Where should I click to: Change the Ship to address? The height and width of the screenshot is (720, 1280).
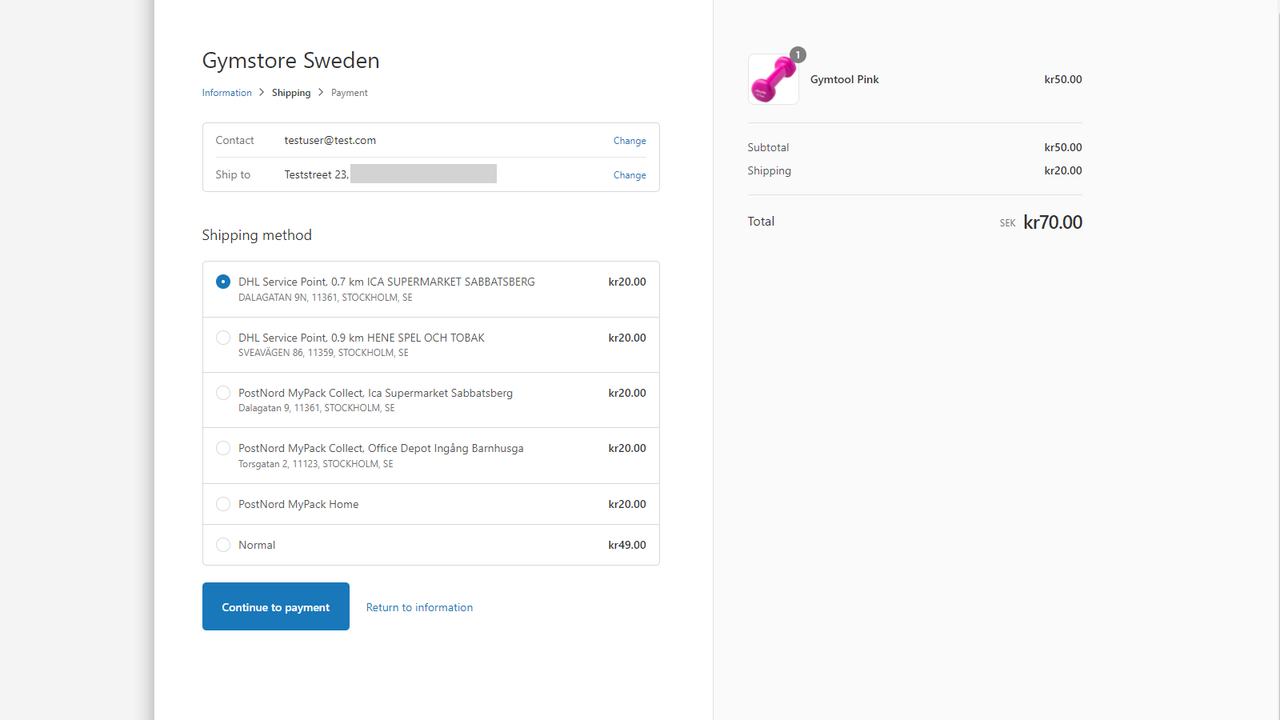(x=629, y=175)
